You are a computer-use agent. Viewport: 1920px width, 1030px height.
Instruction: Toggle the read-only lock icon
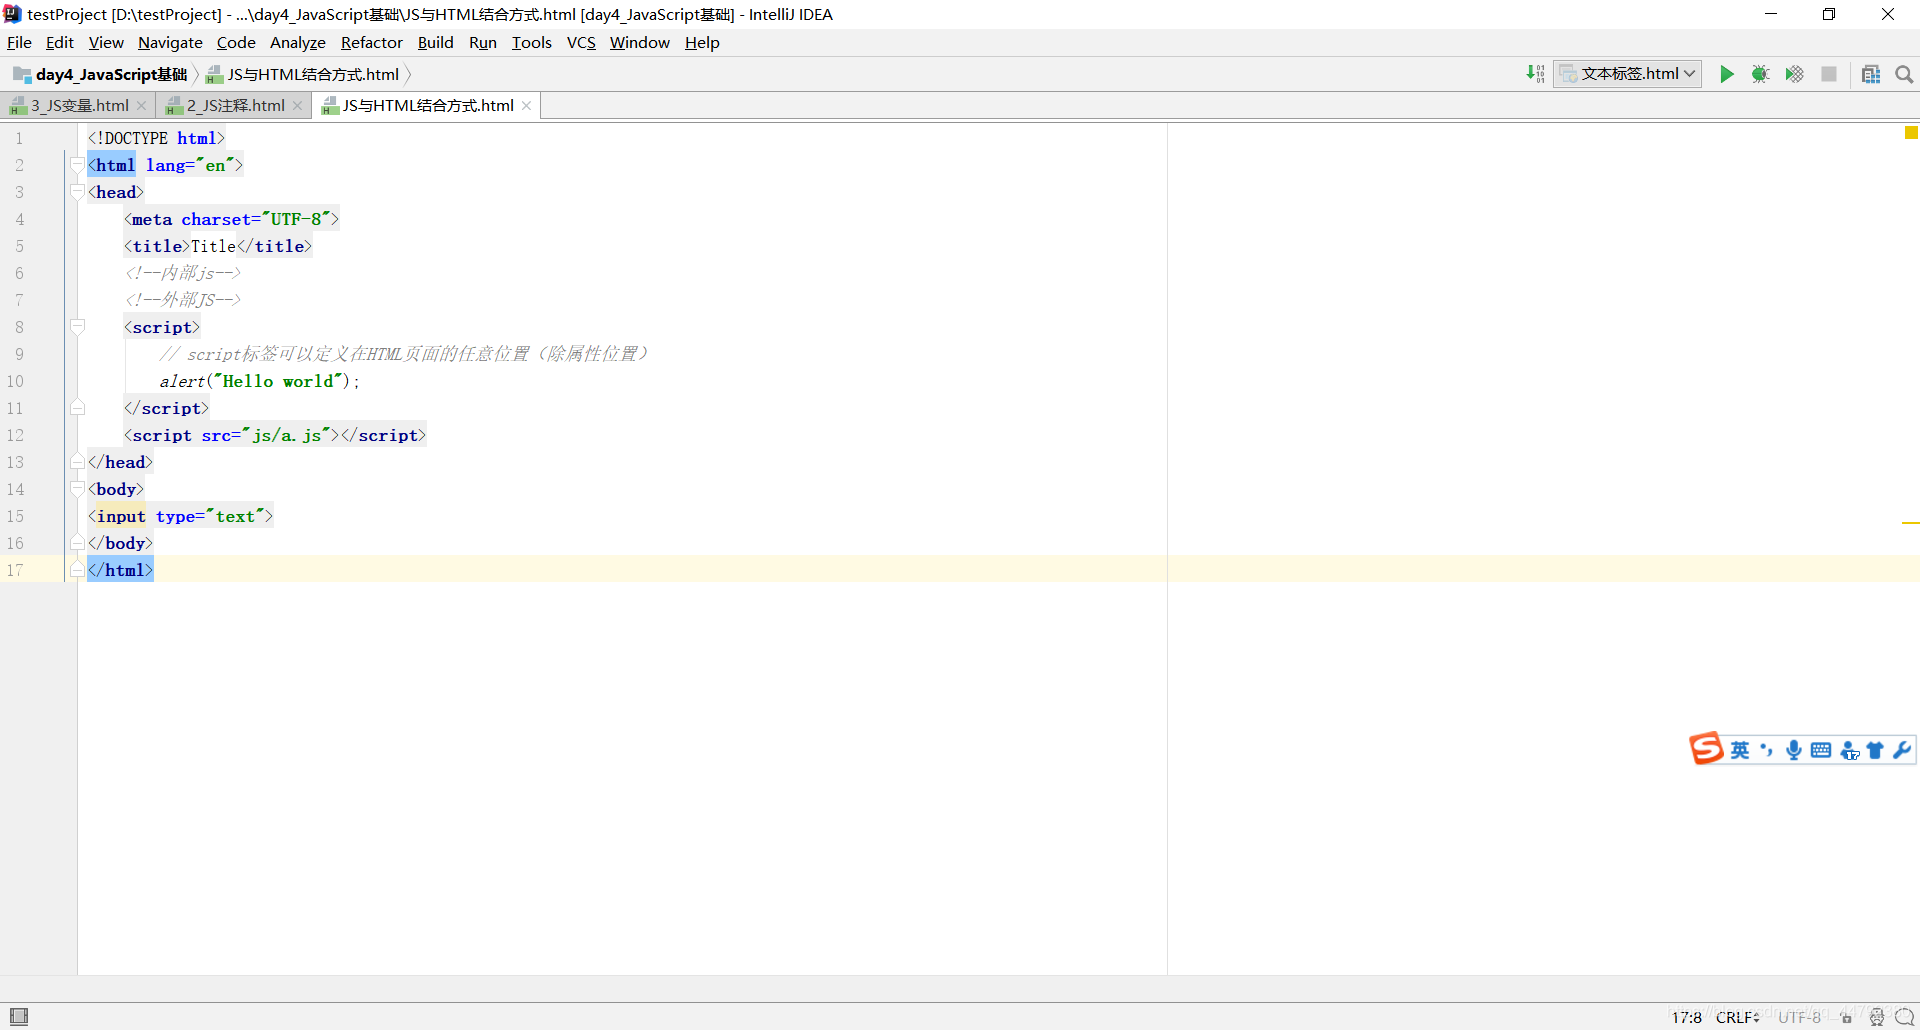tap(1847, 1017)
